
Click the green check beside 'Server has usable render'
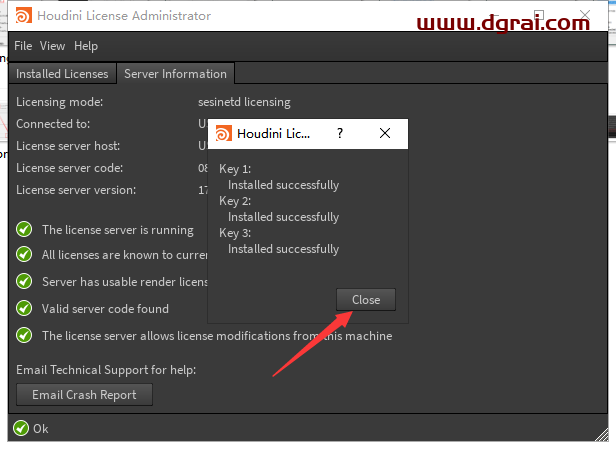(24, 281)
